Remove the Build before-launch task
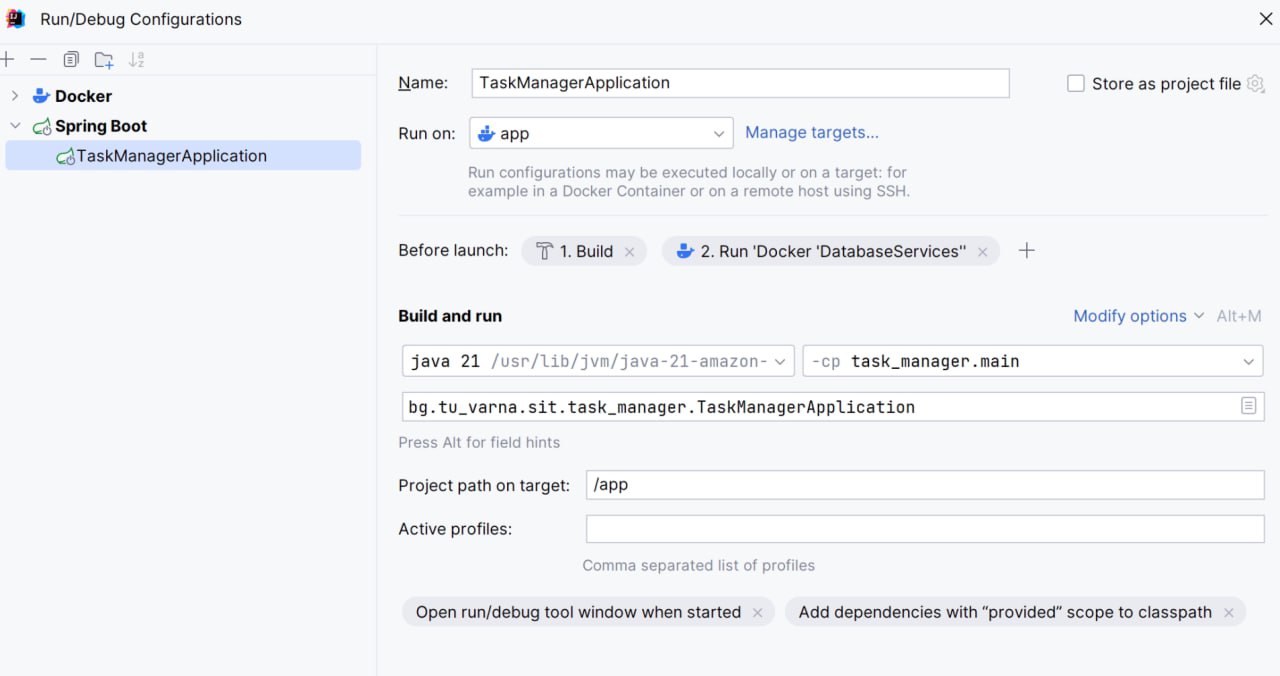The image size is (1280, 676). point(629,252)
